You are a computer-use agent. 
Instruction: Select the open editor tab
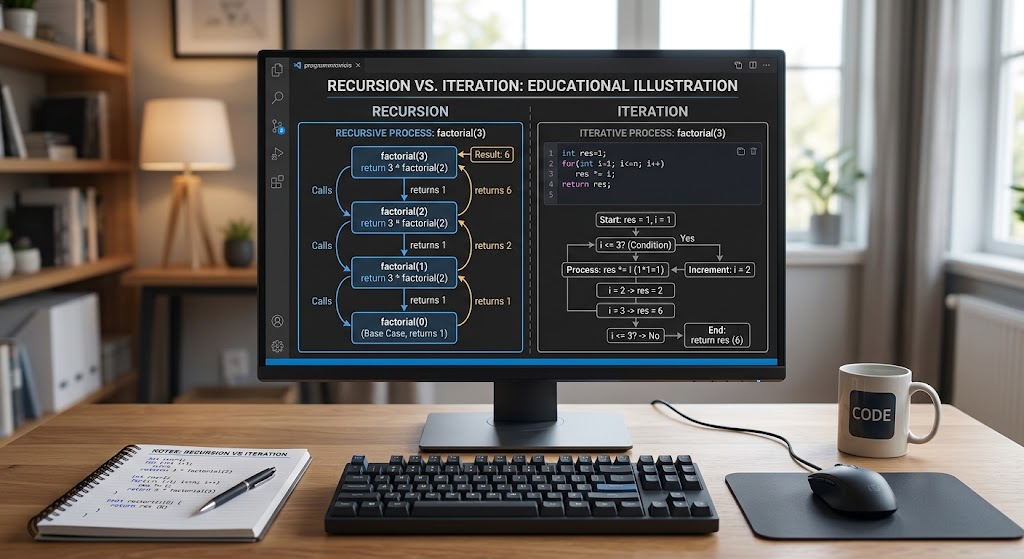tap(327, 65)
